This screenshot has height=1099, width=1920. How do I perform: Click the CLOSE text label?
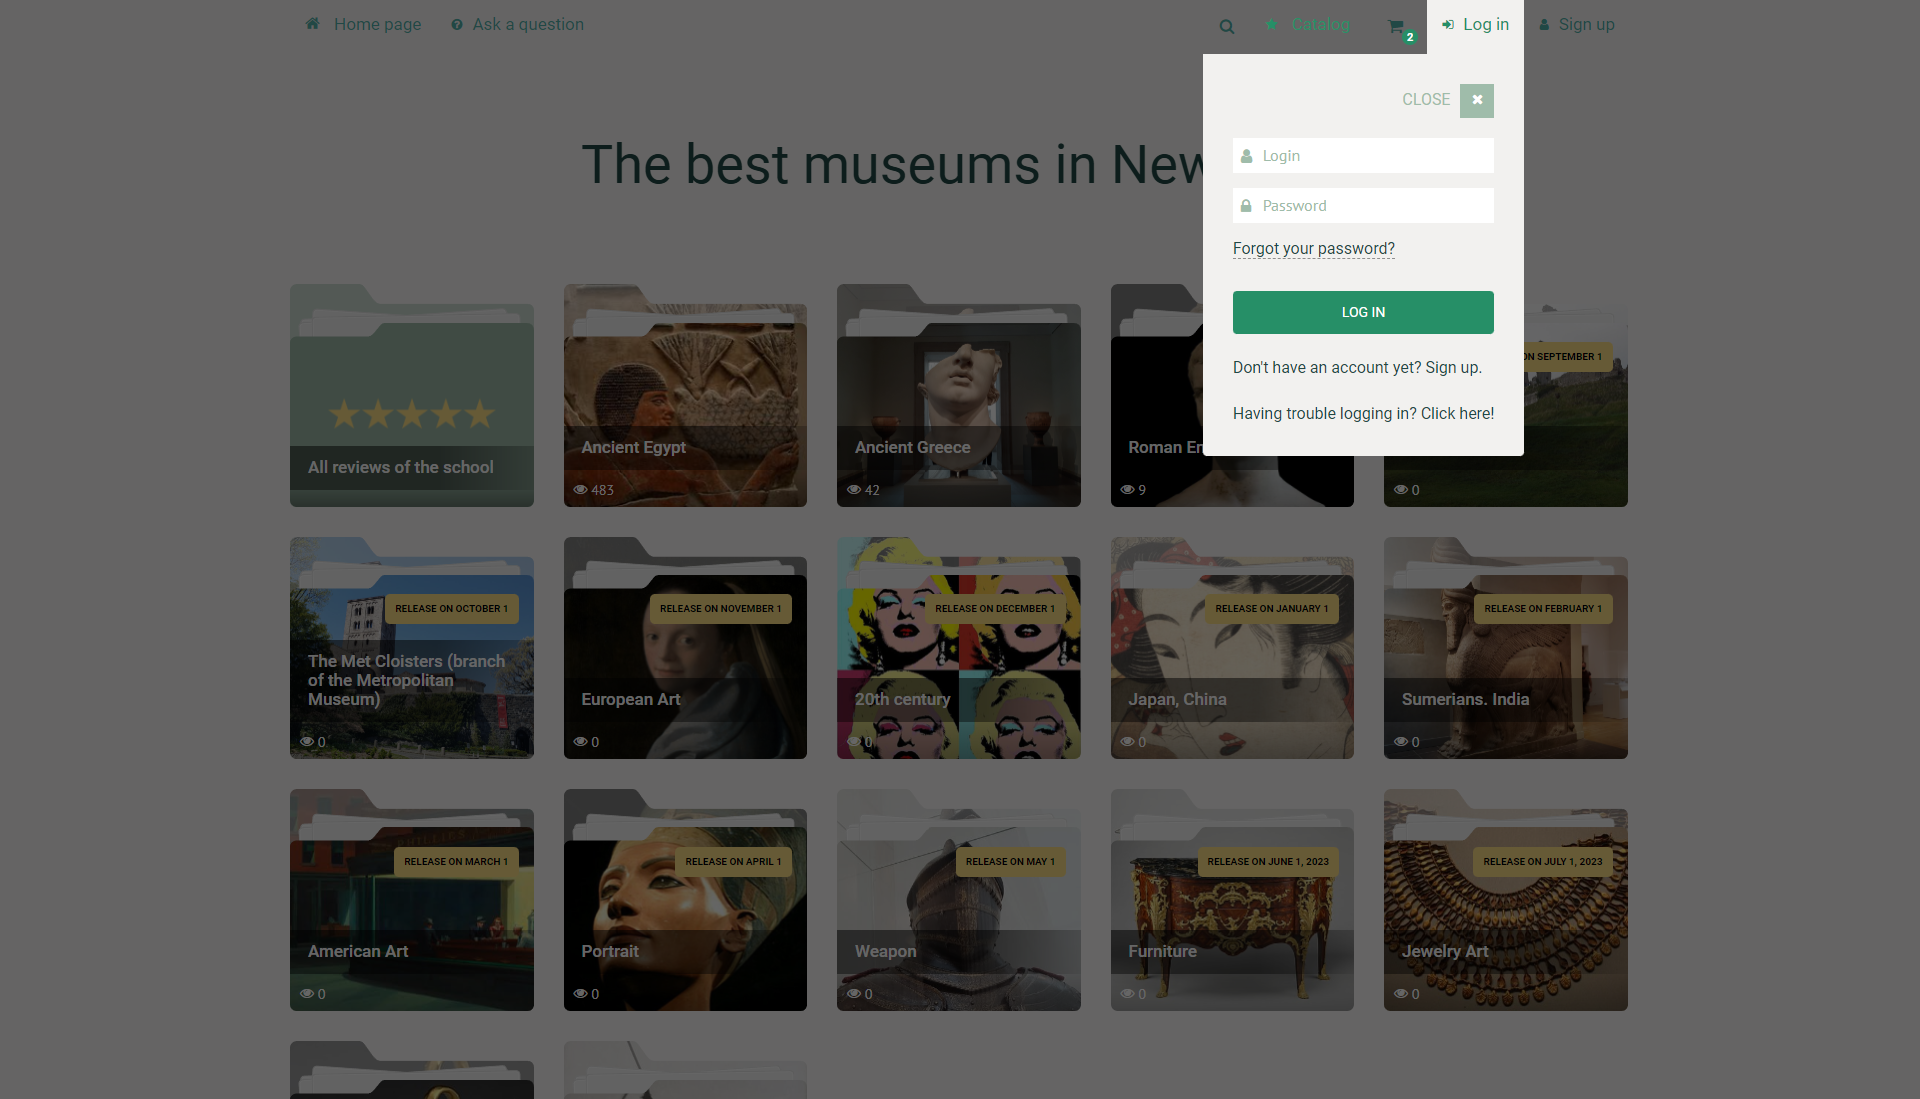(1426, 100)
